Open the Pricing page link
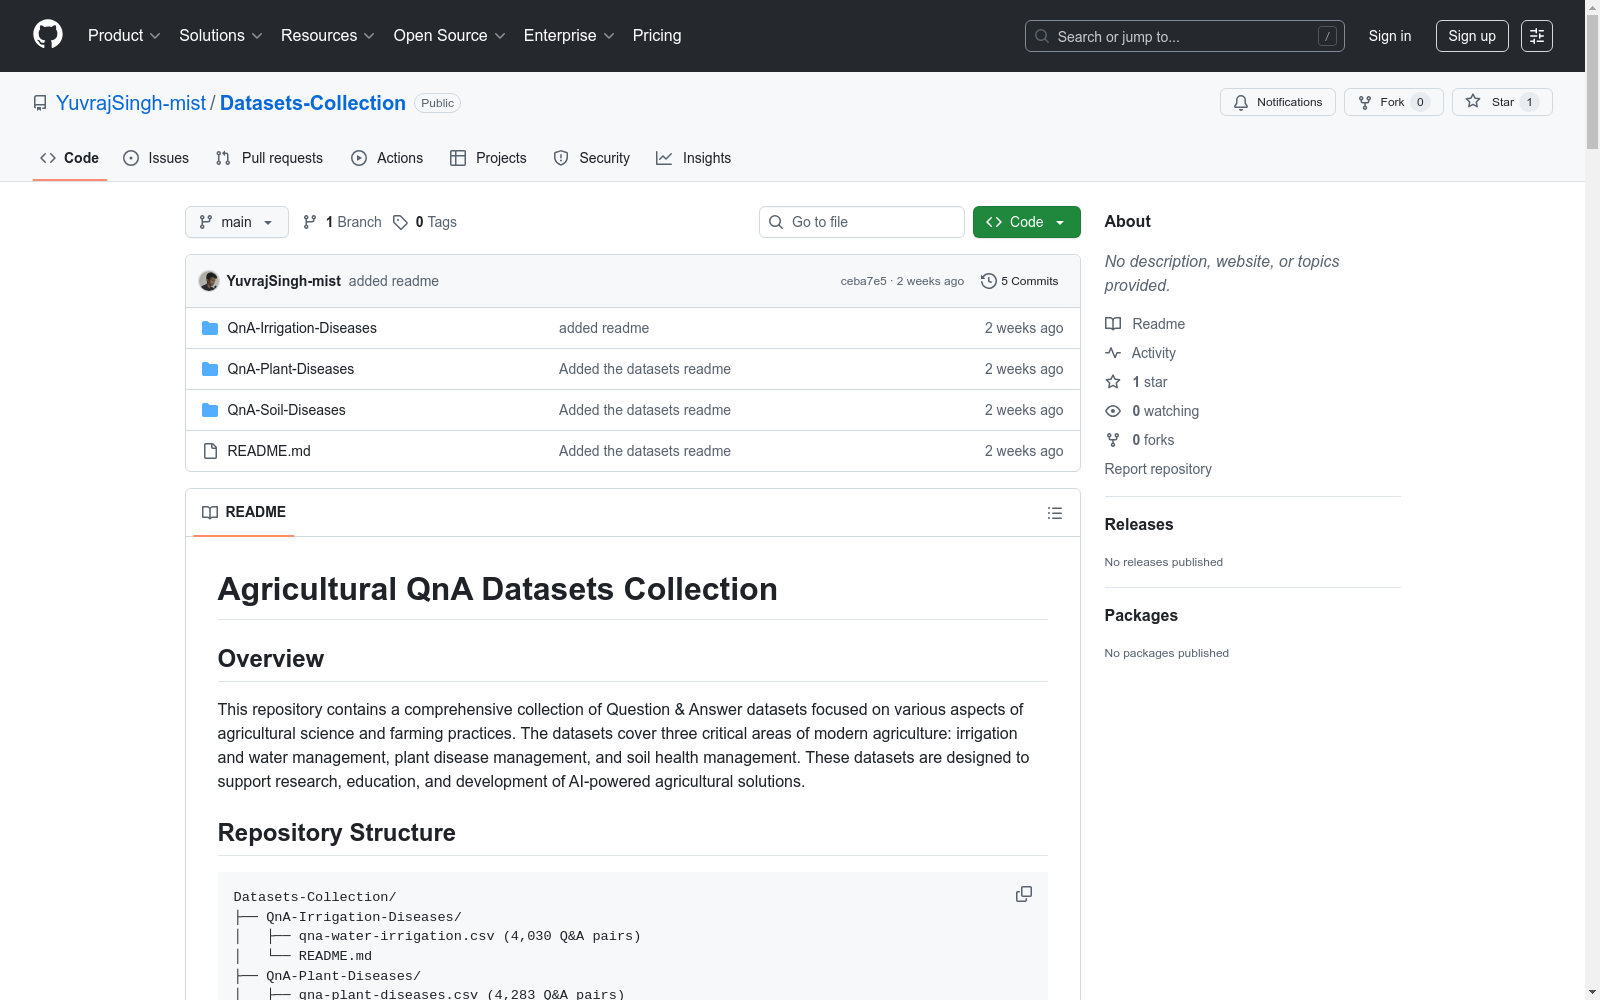Screen dimensions: 1600x1000 coord(657,35)
